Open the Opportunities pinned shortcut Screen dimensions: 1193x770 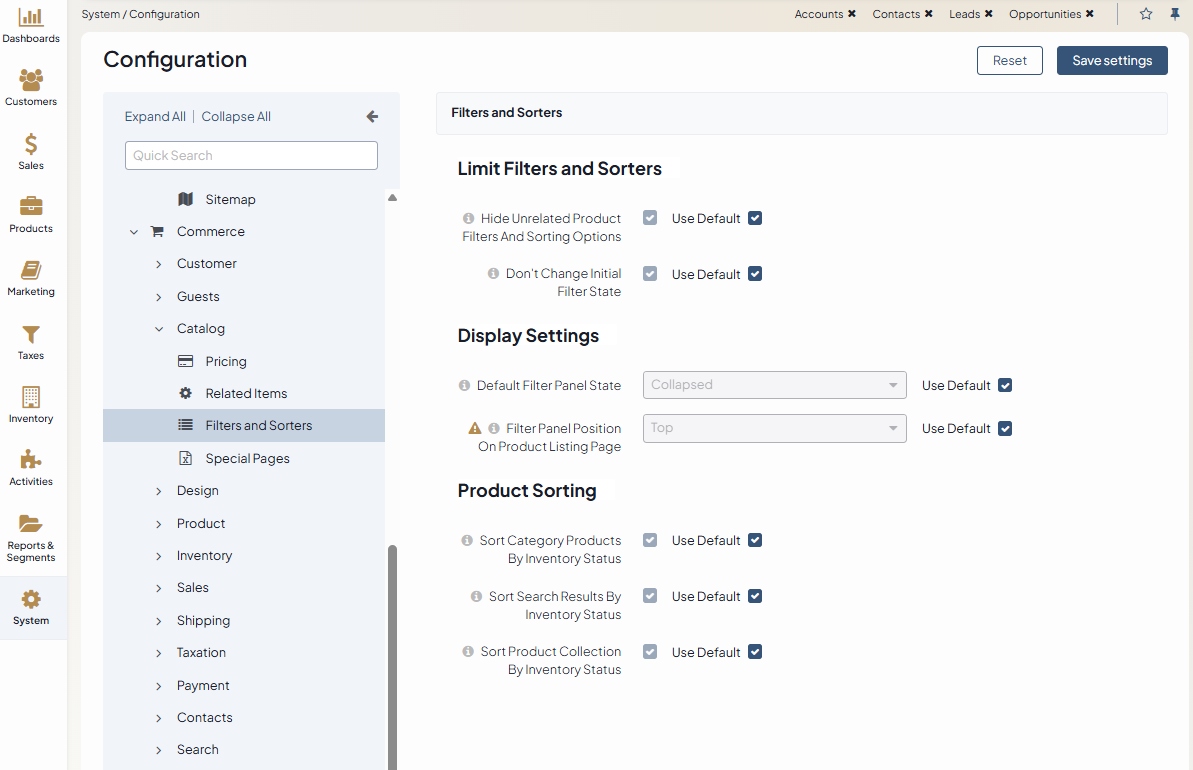click(x=1045, y=14)
